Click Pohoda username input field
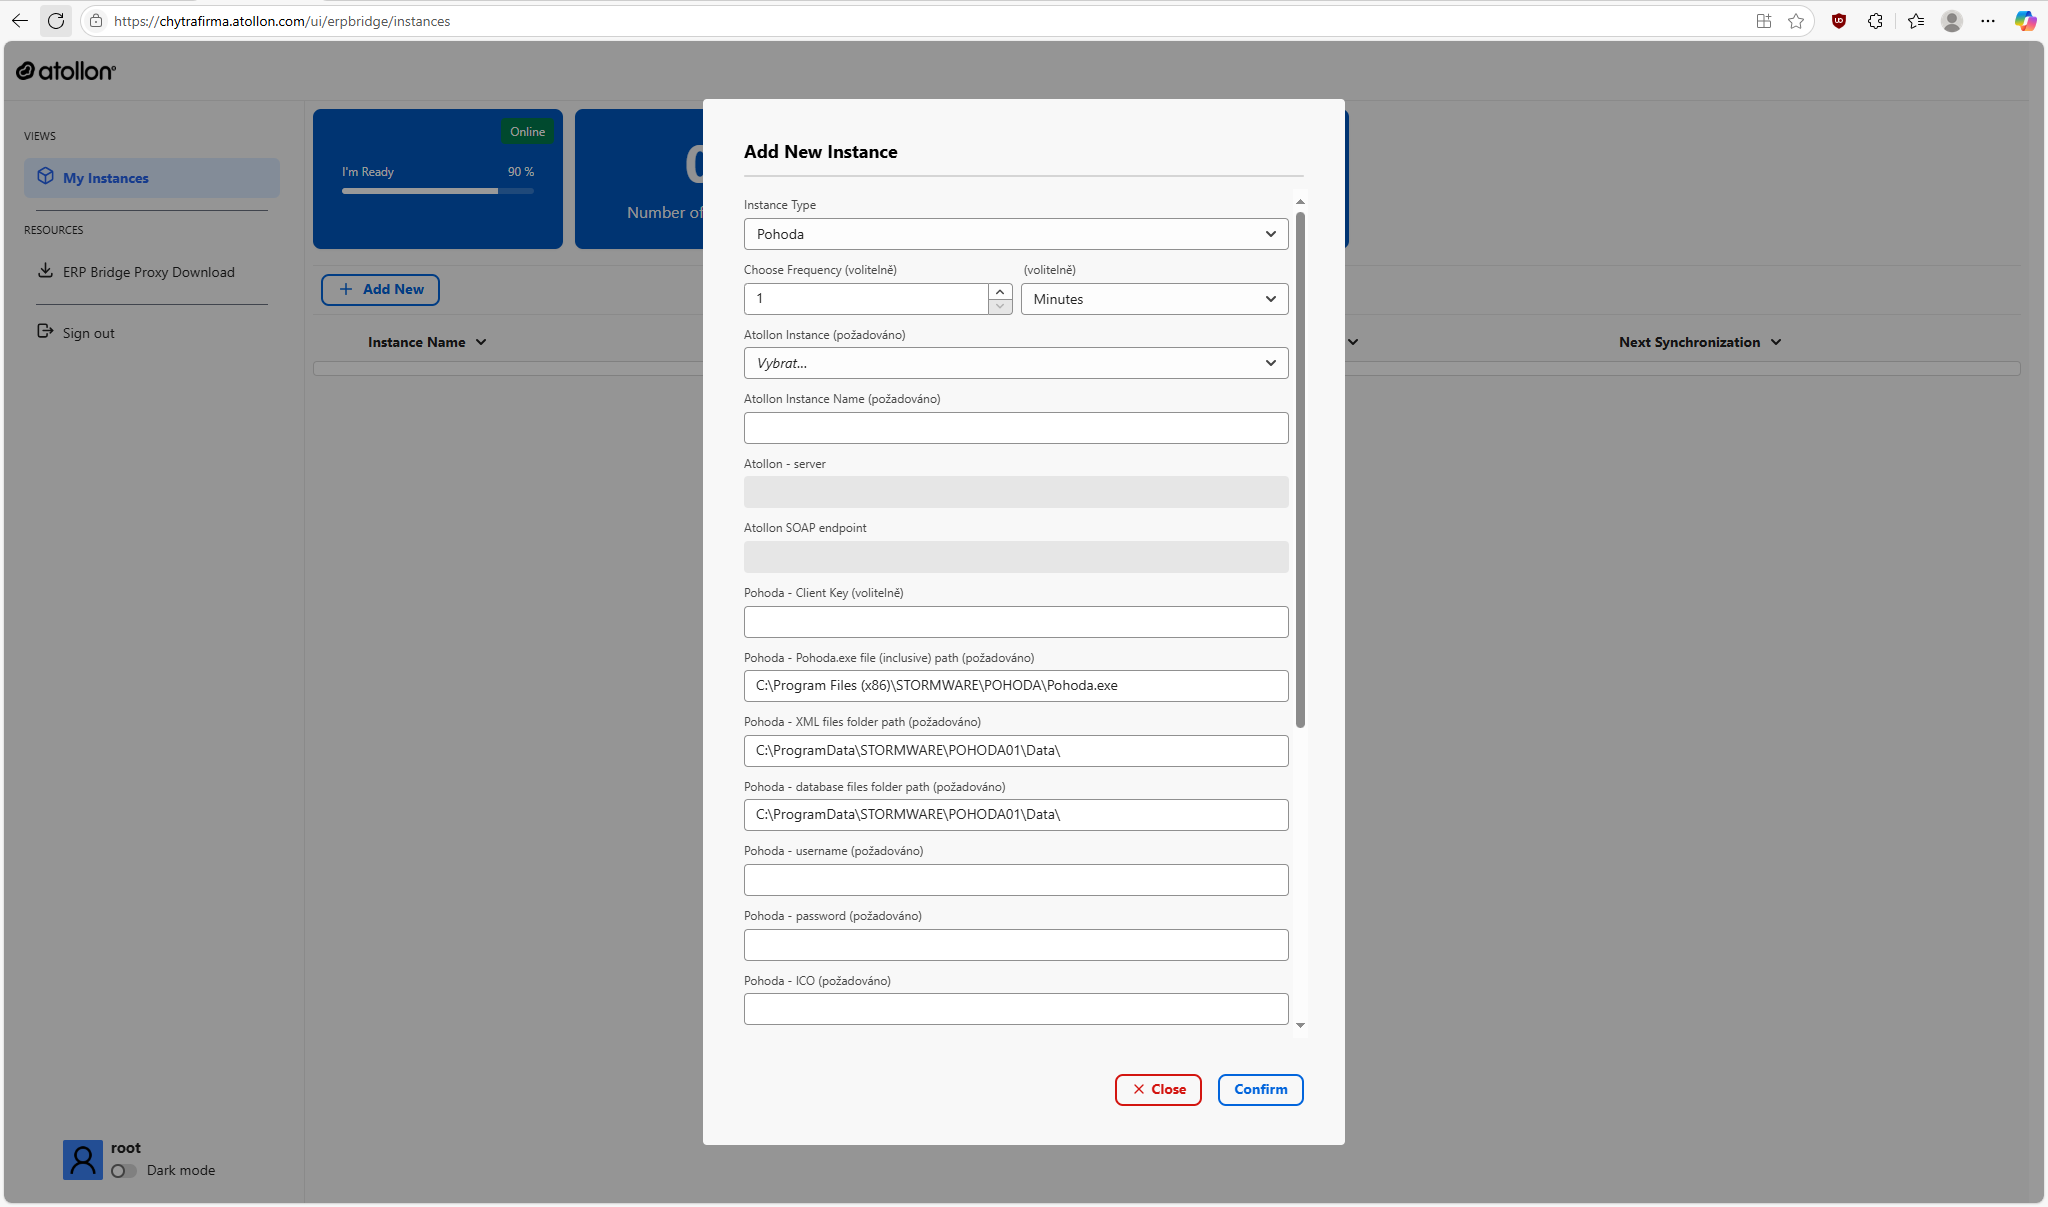Viewport: 2048px width, 1207px height. pyautogui.click(x=1015, y=880)
